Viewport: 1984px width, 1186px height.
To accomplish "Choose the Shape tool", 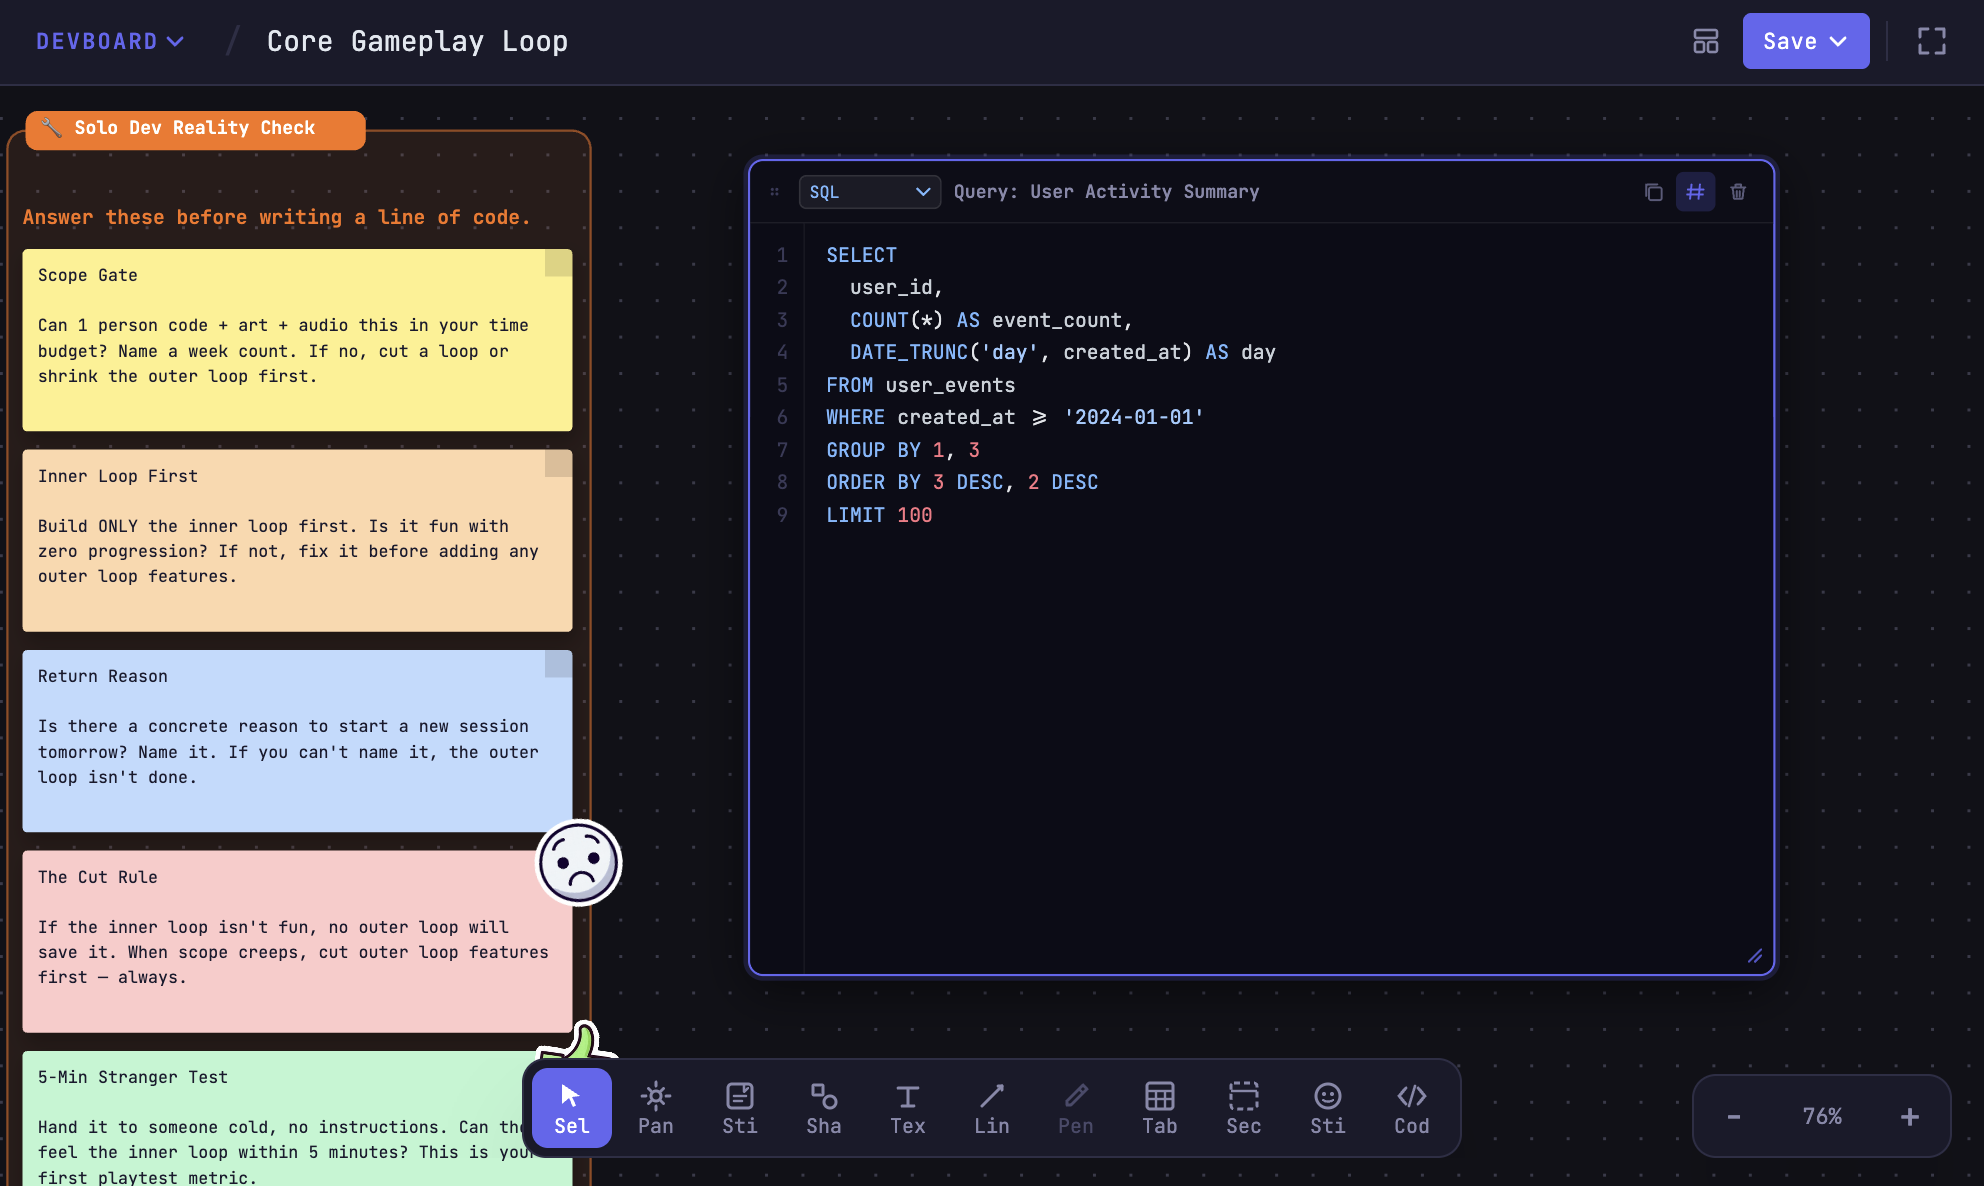I will pos(823,1108).
